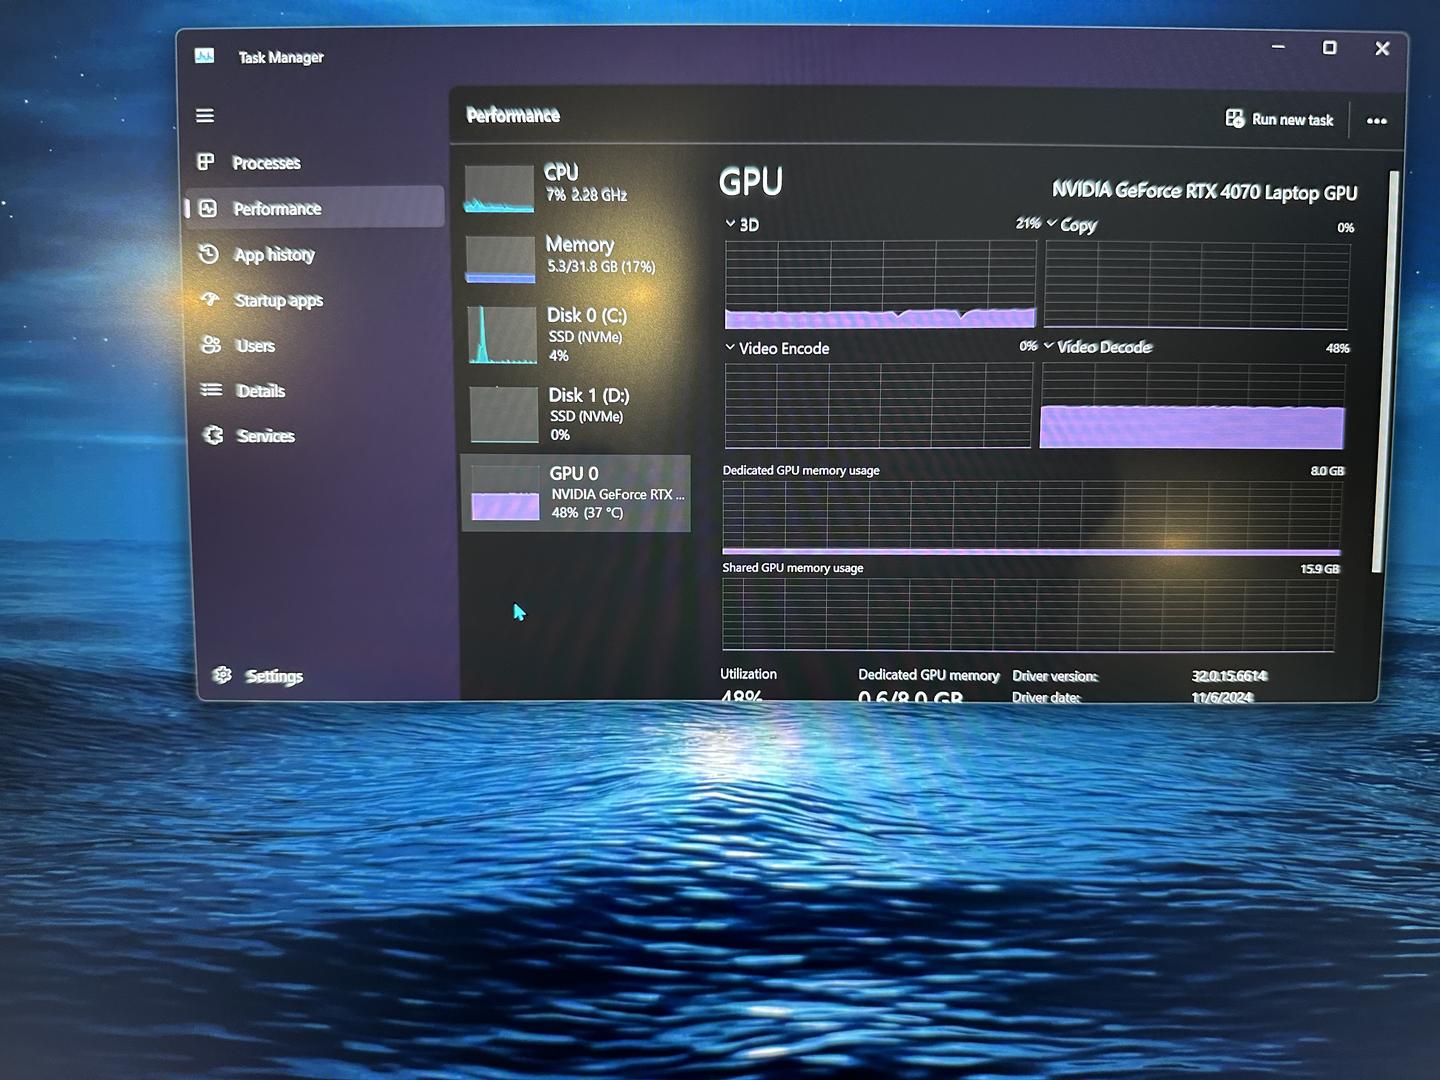Click the App history clock icon

(209, 254)
